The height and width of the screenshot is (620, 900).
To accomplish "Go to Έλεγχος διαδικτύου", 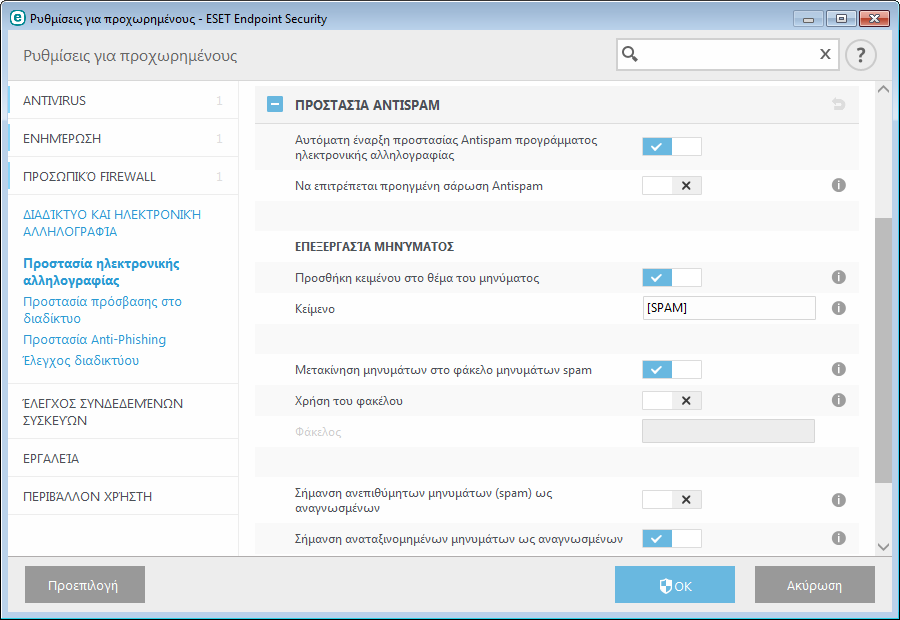I will (x=81, y=361).
